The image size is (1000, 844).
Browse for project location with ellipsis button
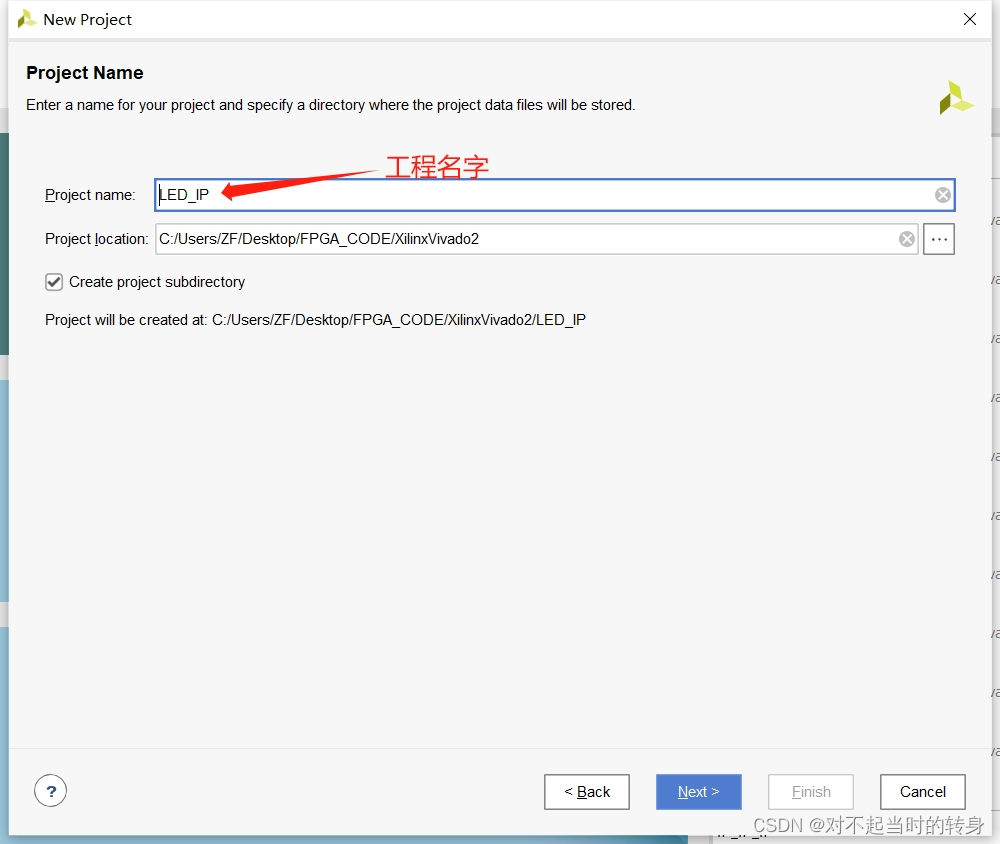point(939,239)
